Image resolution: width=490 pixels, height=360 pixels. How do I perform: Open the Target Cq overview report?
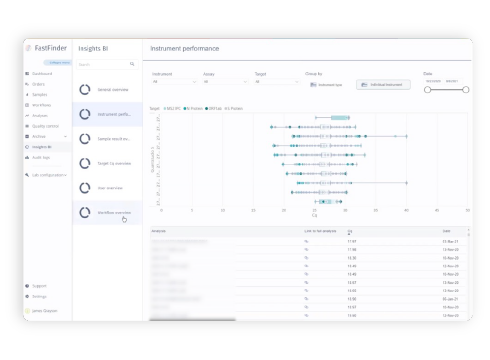coord(107,163)
